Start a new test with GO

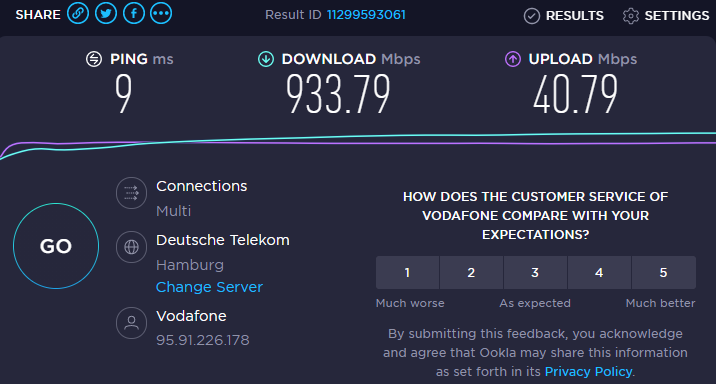[56, 246]
